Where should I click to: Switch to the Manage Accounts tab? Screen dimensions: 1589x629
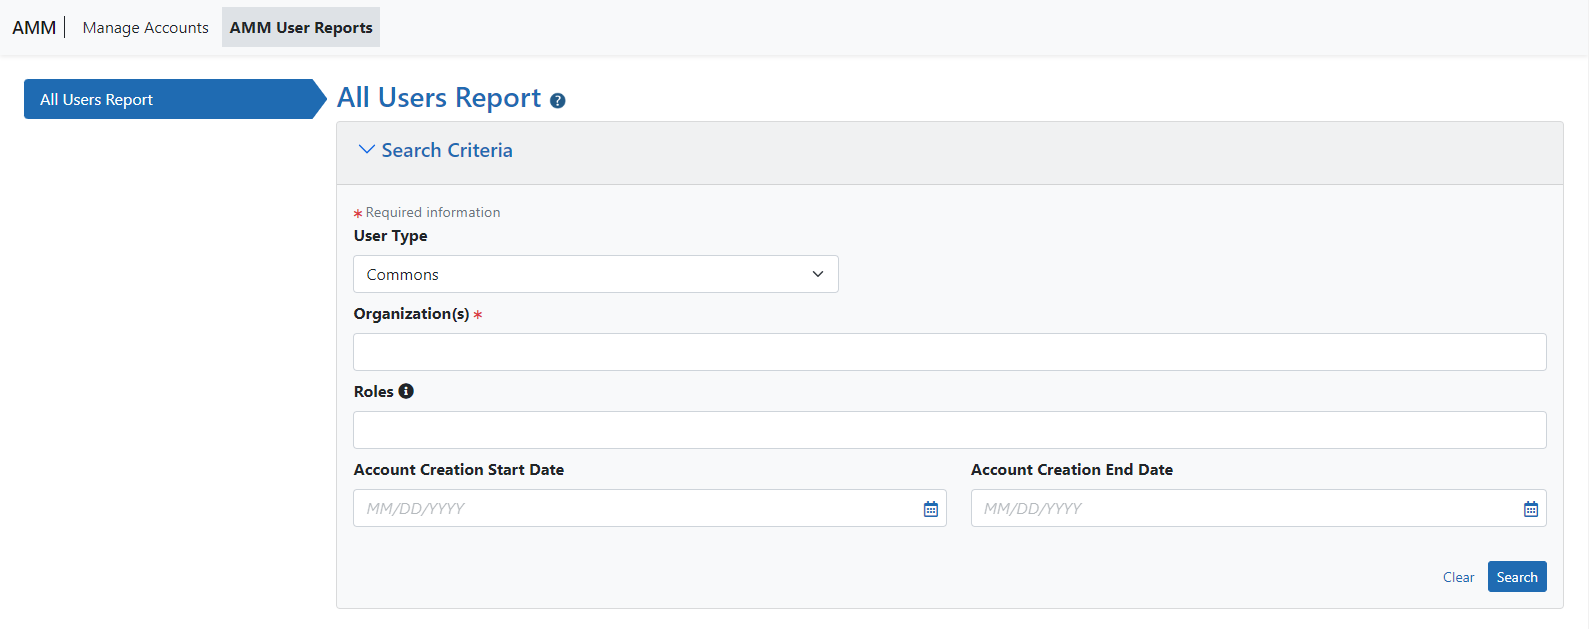[x=146, y=28]
